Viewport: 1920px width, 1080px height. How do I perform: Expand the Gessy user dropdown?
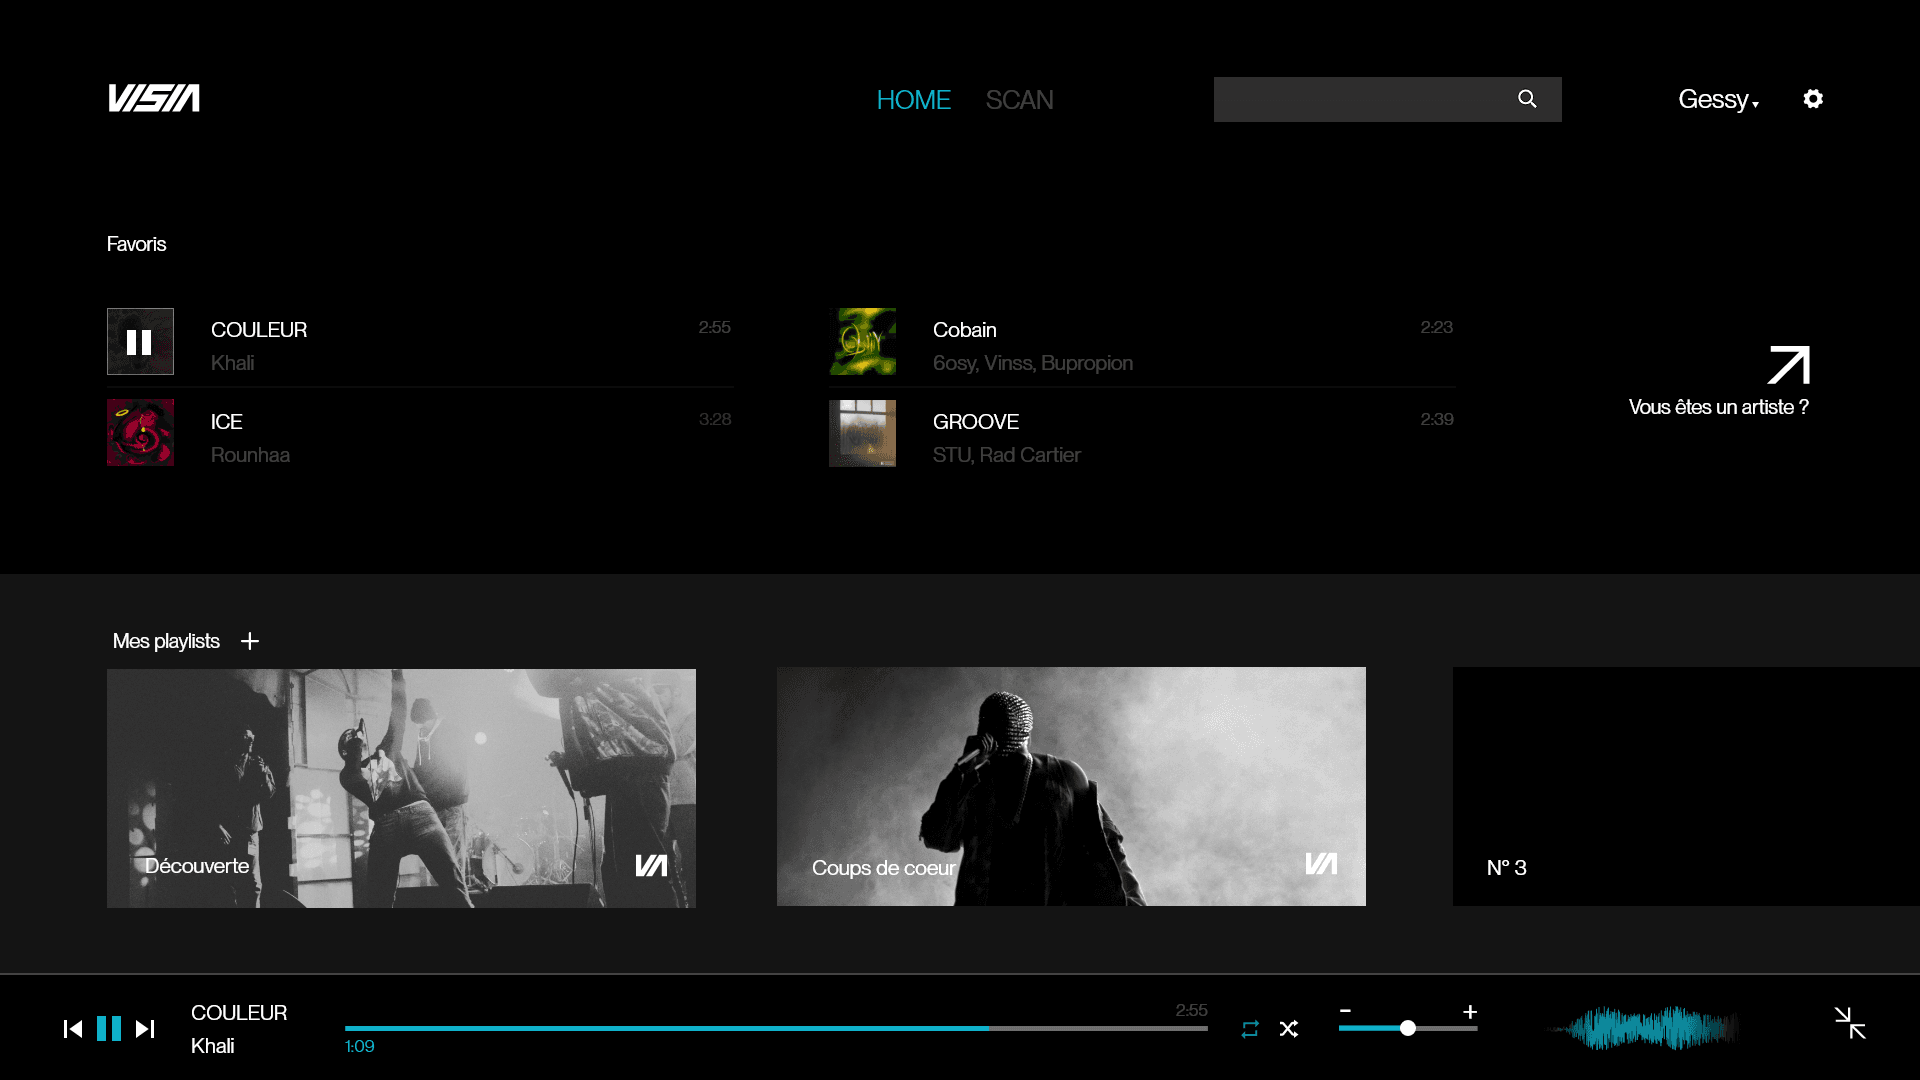(x=1718, y=99)
